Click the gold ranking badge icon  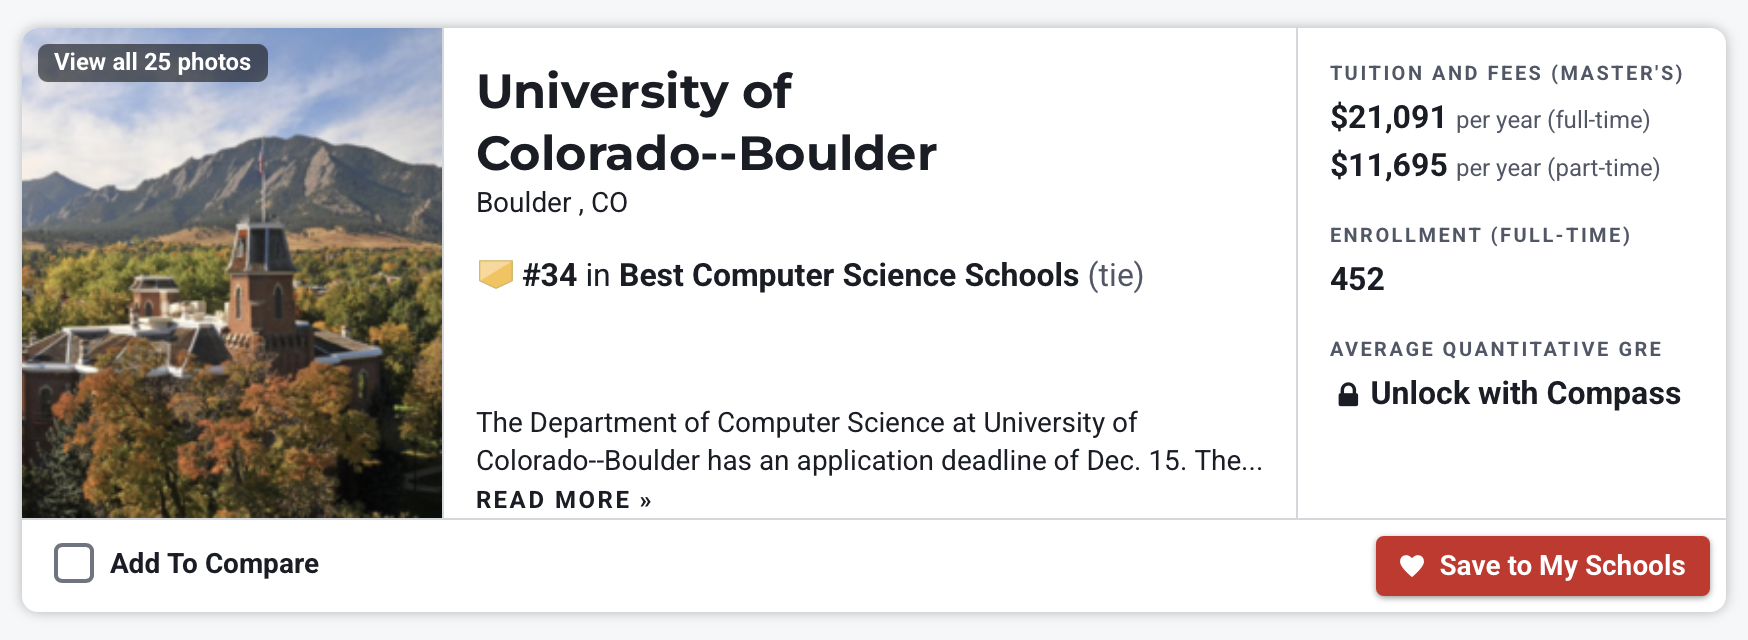pyautogui.click(x=495, y=274)
